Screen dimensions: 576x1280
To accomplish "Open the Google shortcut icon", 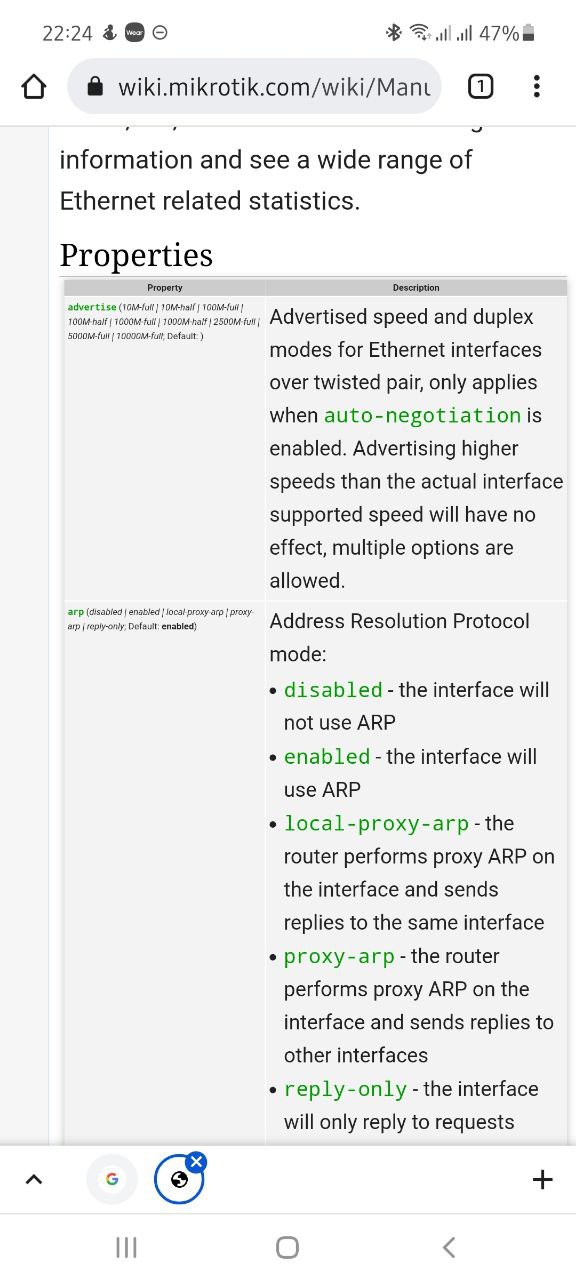I will point(112,1180).
